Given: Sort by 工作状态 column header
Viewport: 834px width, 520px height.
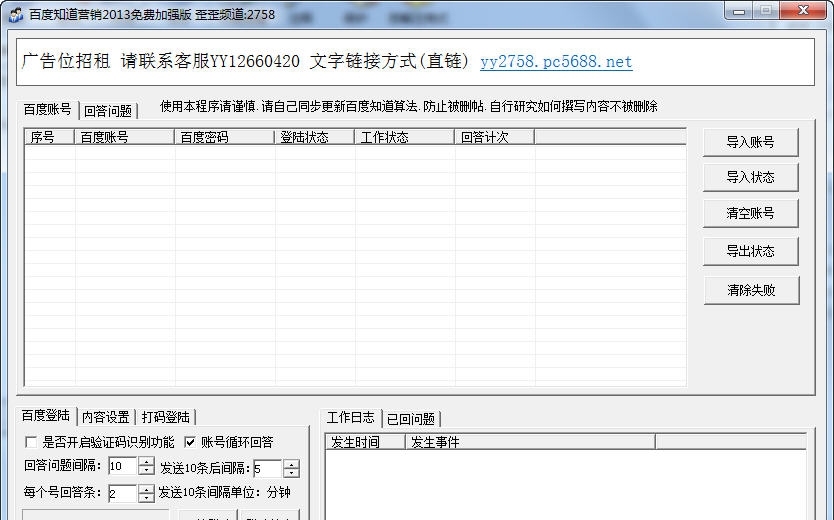Looking at the screenshot, I should pos(404,137).
